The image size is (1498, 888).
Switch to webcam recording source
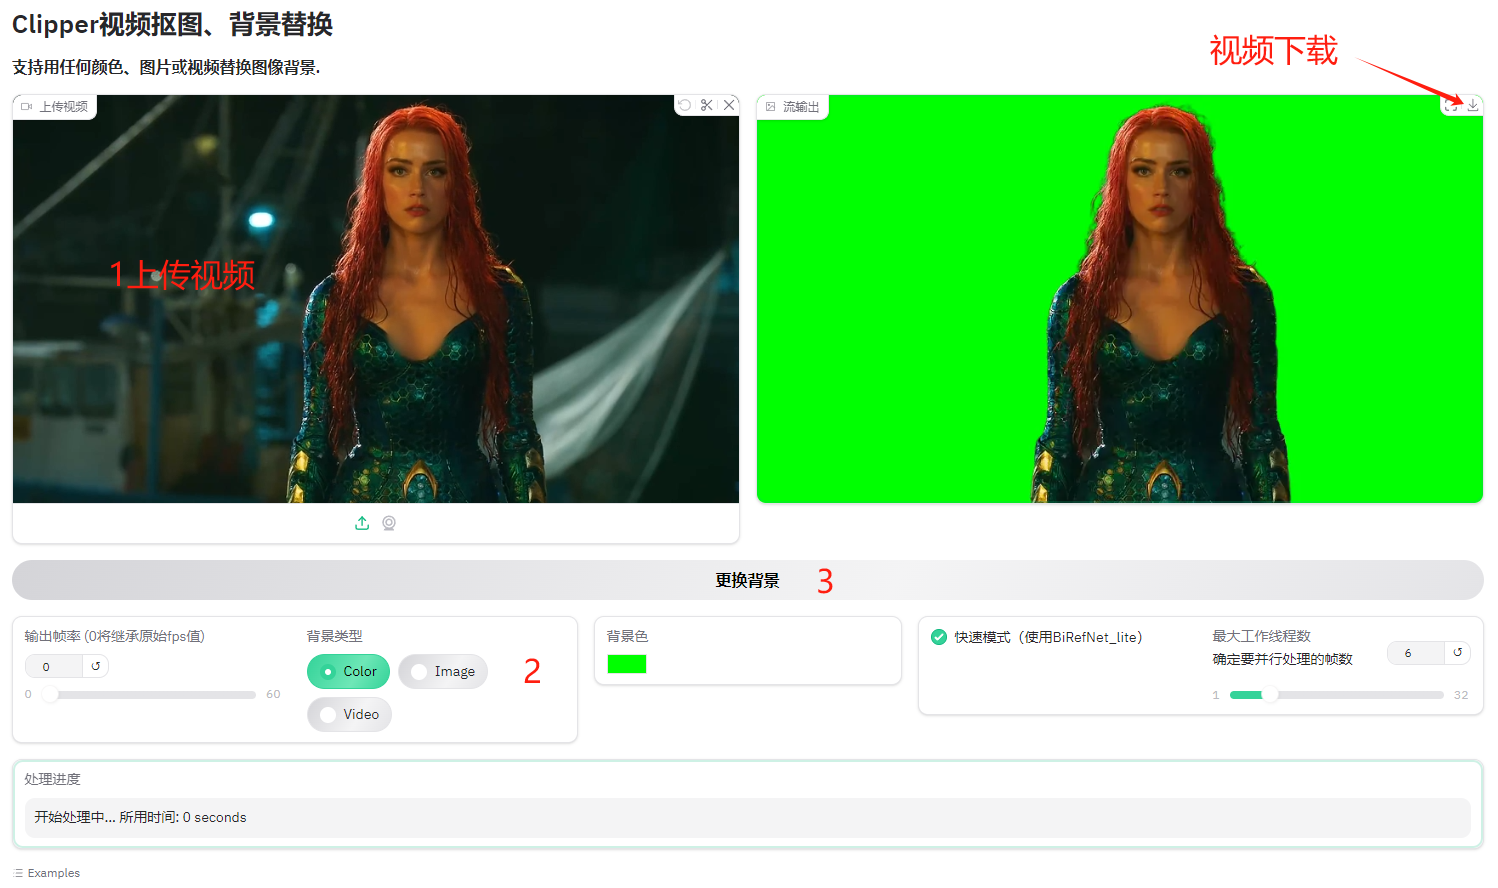click(389, 523)
